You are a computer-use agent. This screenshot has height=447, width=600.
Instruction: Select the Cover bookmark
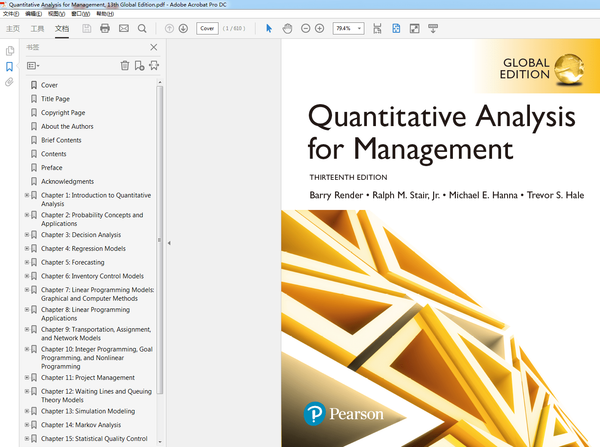click(49, 85)
